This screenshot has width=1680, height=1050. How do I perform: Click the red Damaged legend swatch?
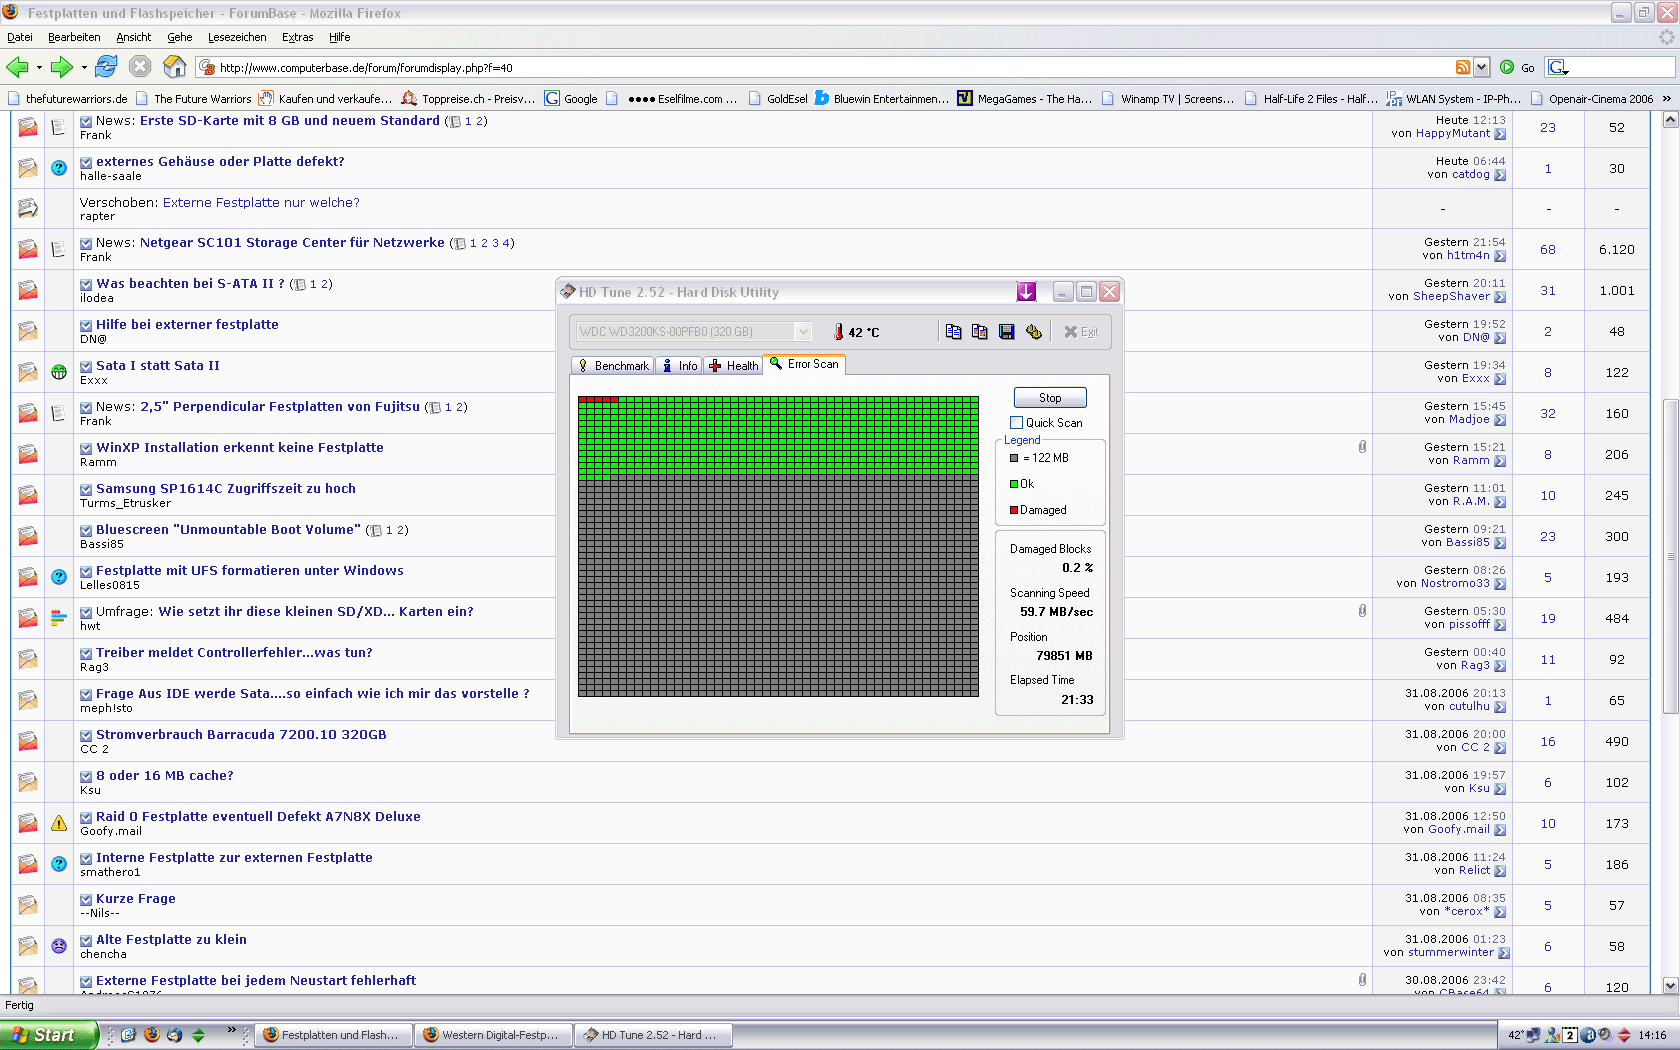coord(1014,510)
